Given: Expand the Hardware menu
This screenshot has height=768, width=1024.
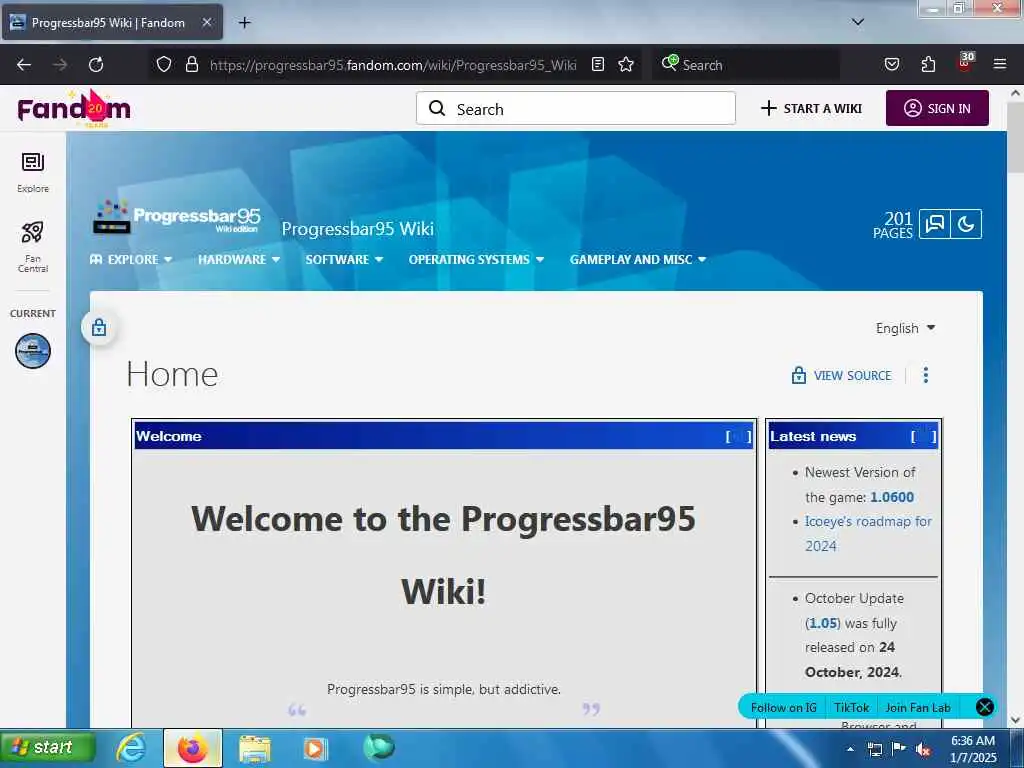Looking at the screenshot, I should (x=239, y=259).
